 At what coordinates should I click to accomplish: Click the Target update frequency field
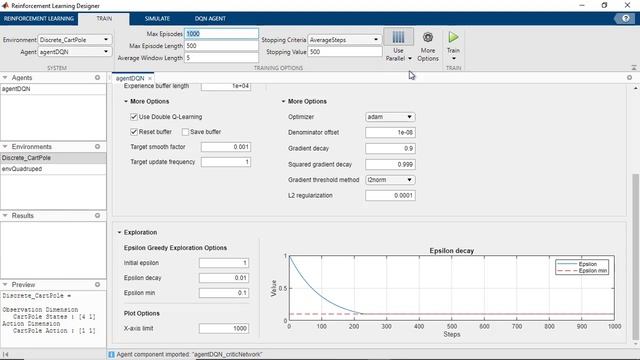pos(226,162)
